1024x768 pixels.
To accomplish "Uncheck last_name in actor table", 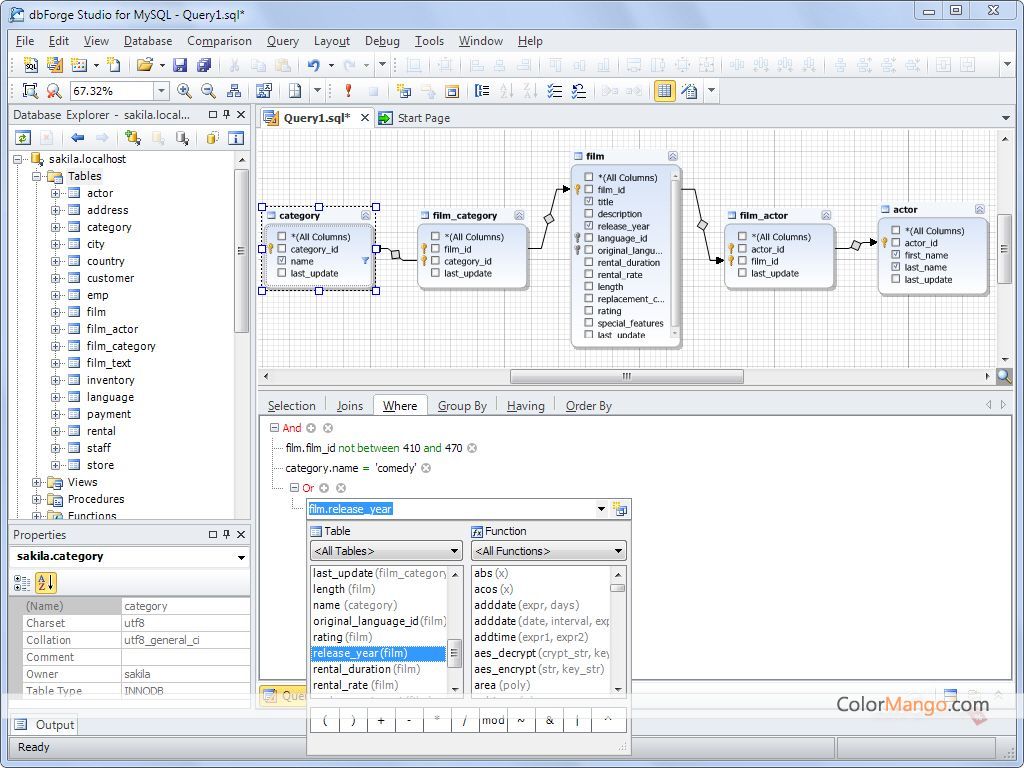I will click(x=895, y=266).
